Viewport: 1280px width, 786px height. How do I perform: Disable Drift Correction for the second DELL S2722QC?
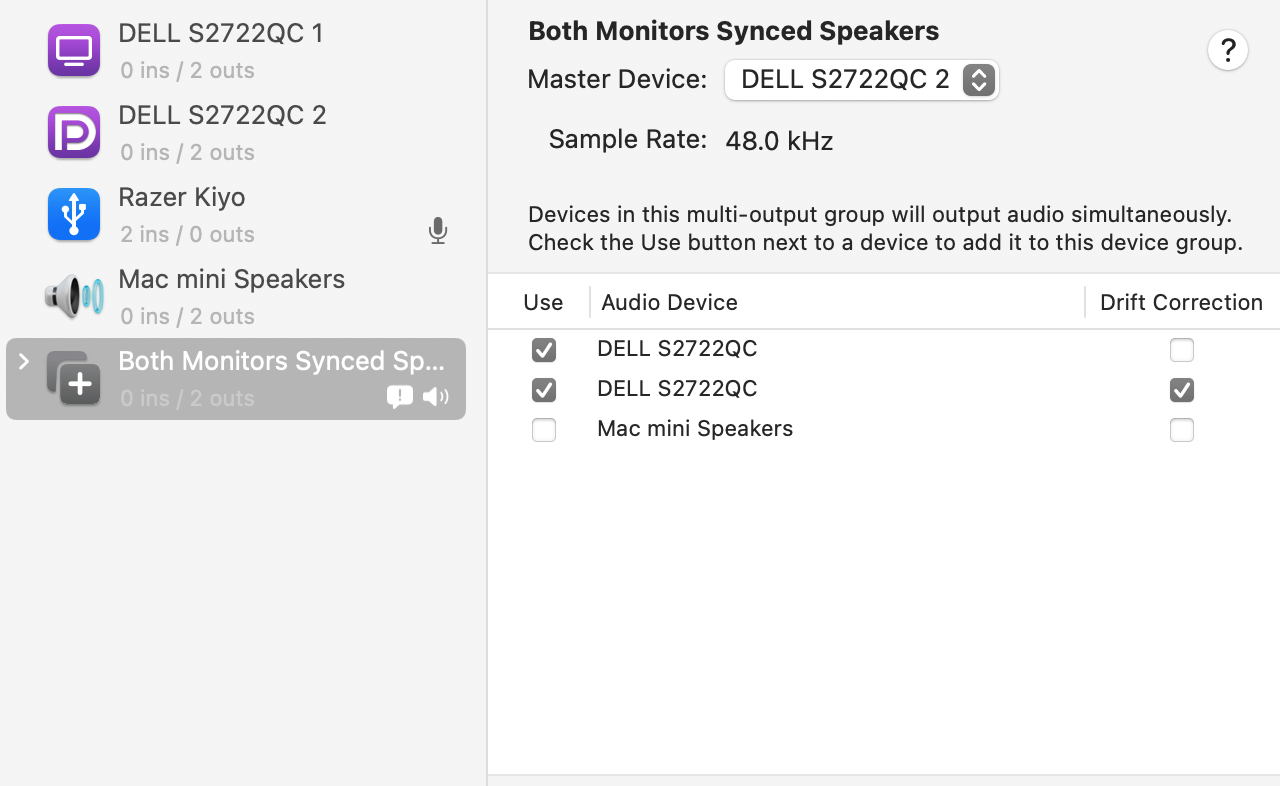[x=1181, y=390]
